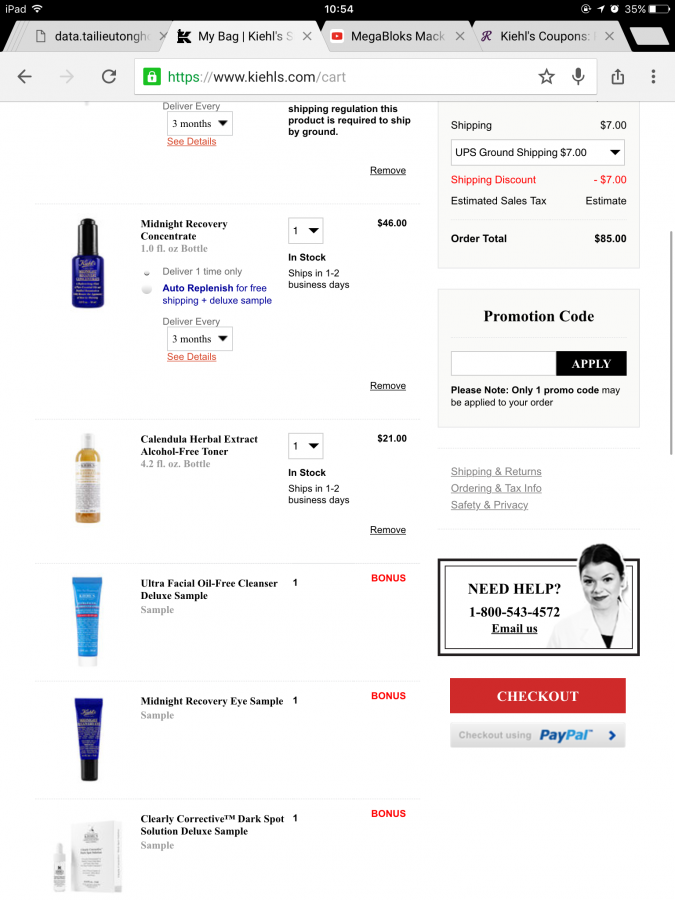Tap the Midnight Recovery Concentrate bottle image
Viewport: 675px width, 900px height.
[x=88, y=263]
